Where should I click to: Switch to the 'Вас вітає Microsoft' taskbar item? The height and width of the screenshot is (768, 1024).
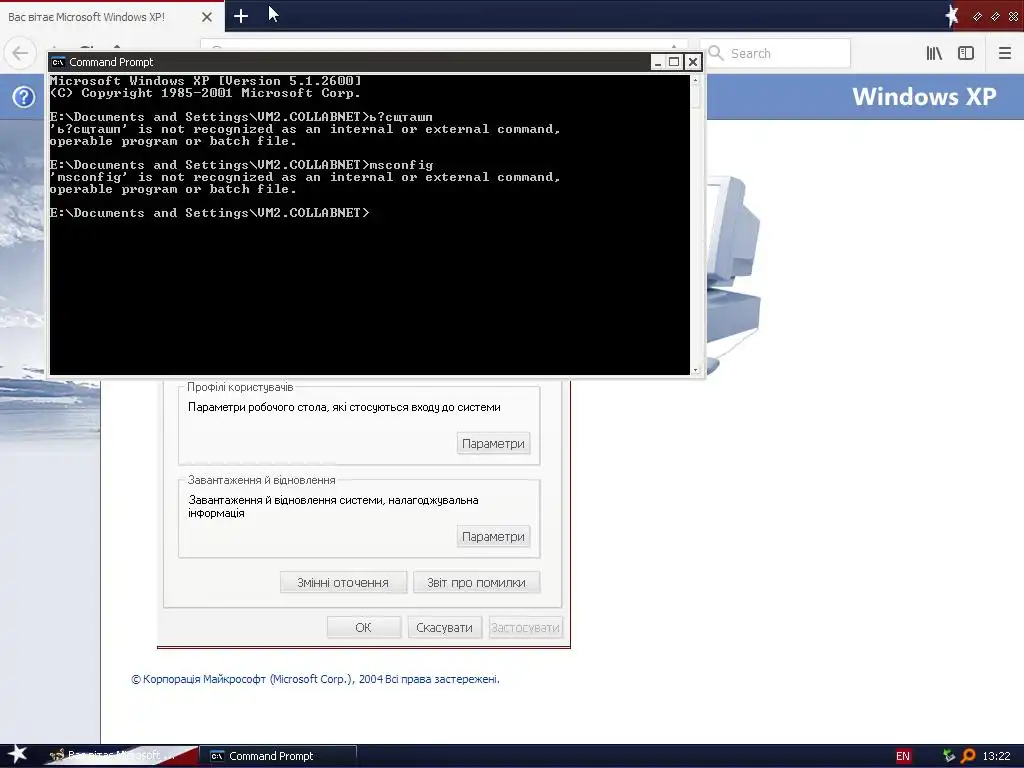click(x=121, y=756)
